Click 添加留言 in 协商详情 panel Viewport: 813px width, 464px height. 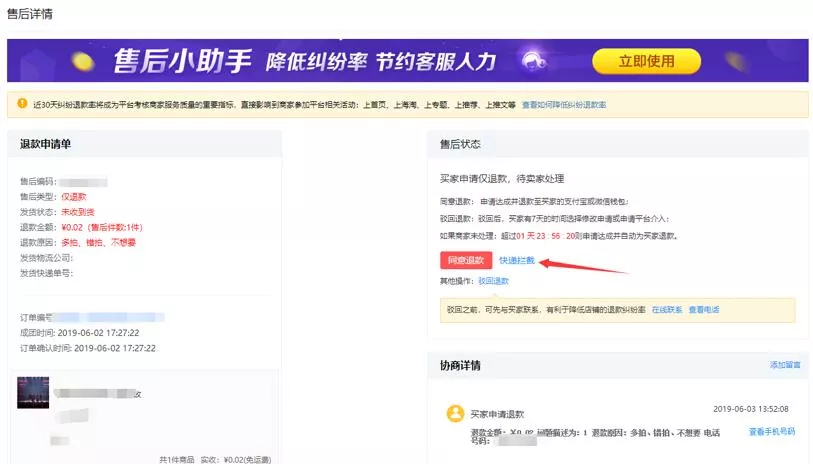point(784,365)
